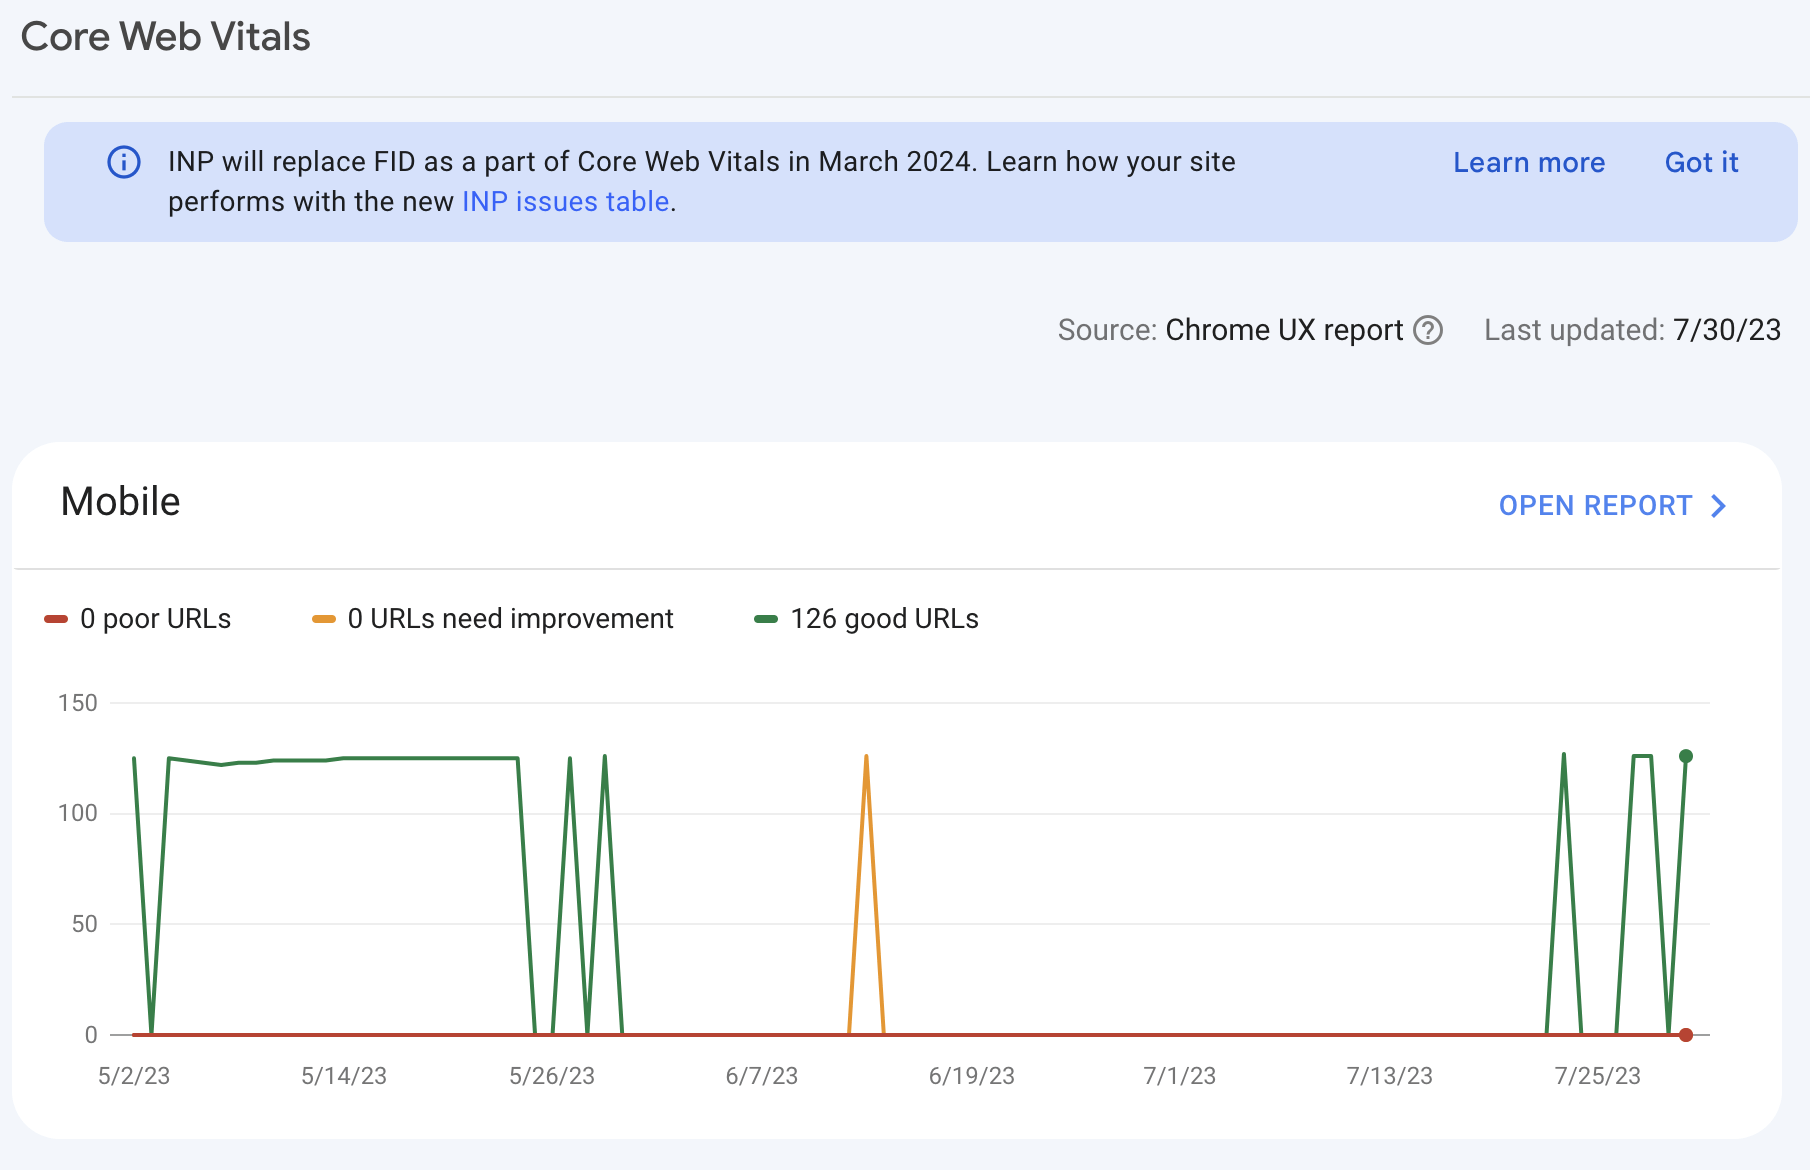1810x1170 pixels.
Task: Open the INP issues table link
Action: [564, 201]
